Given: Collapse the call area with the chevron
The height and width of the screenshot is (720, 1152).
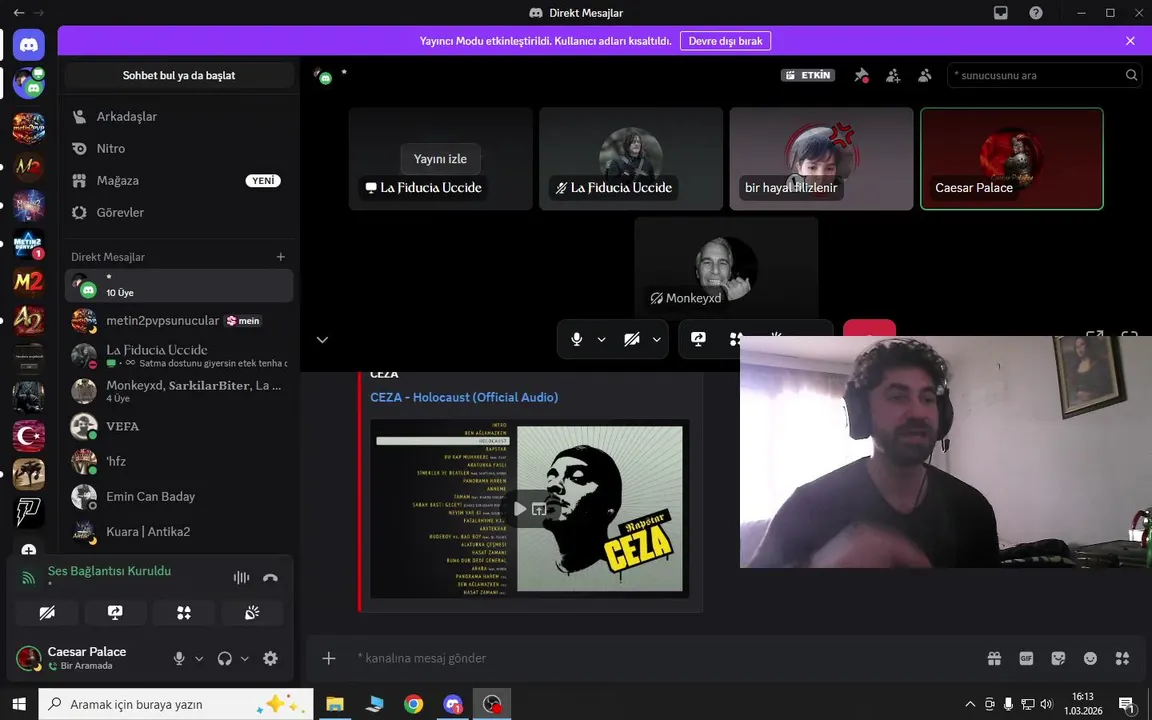Looking at the screenshot, I should click(x=322, y=339).
